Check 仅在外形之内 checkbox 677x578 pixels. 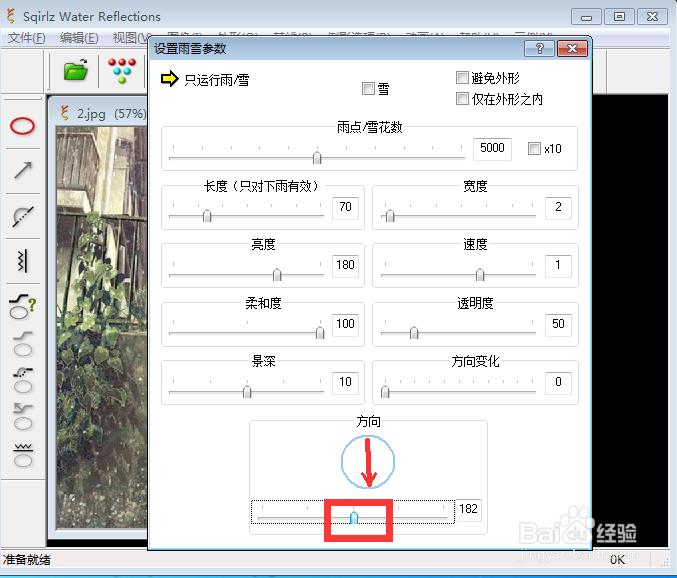[462, 99]
